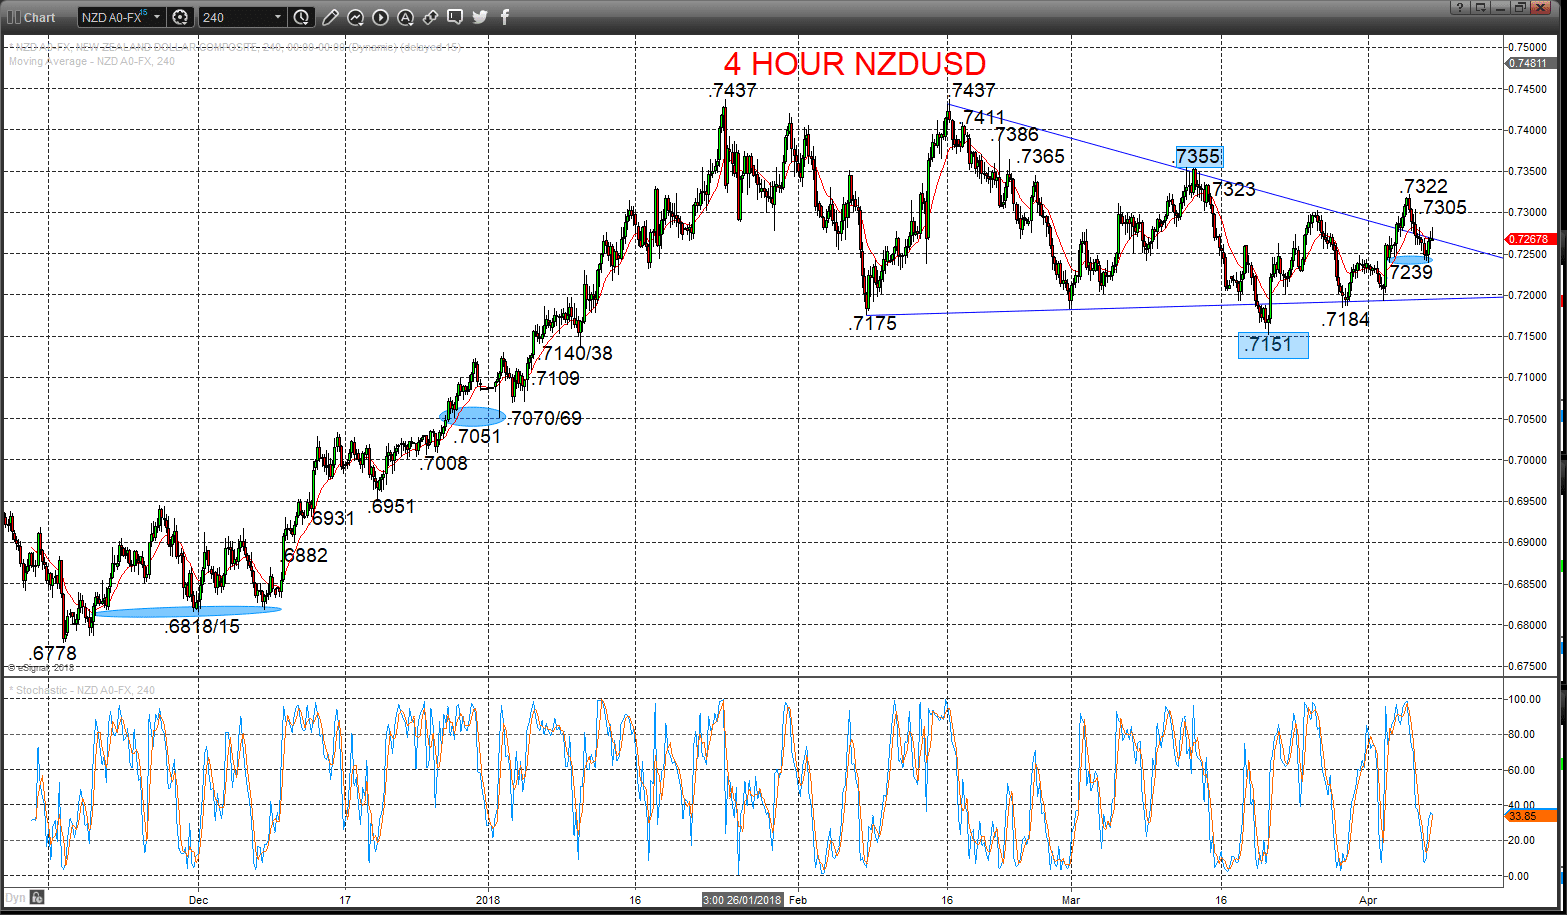Click the .7184 annotation label
The width and height of the screenshot is (1567, 915).
pyautogui.click(x=1345, y=319)
